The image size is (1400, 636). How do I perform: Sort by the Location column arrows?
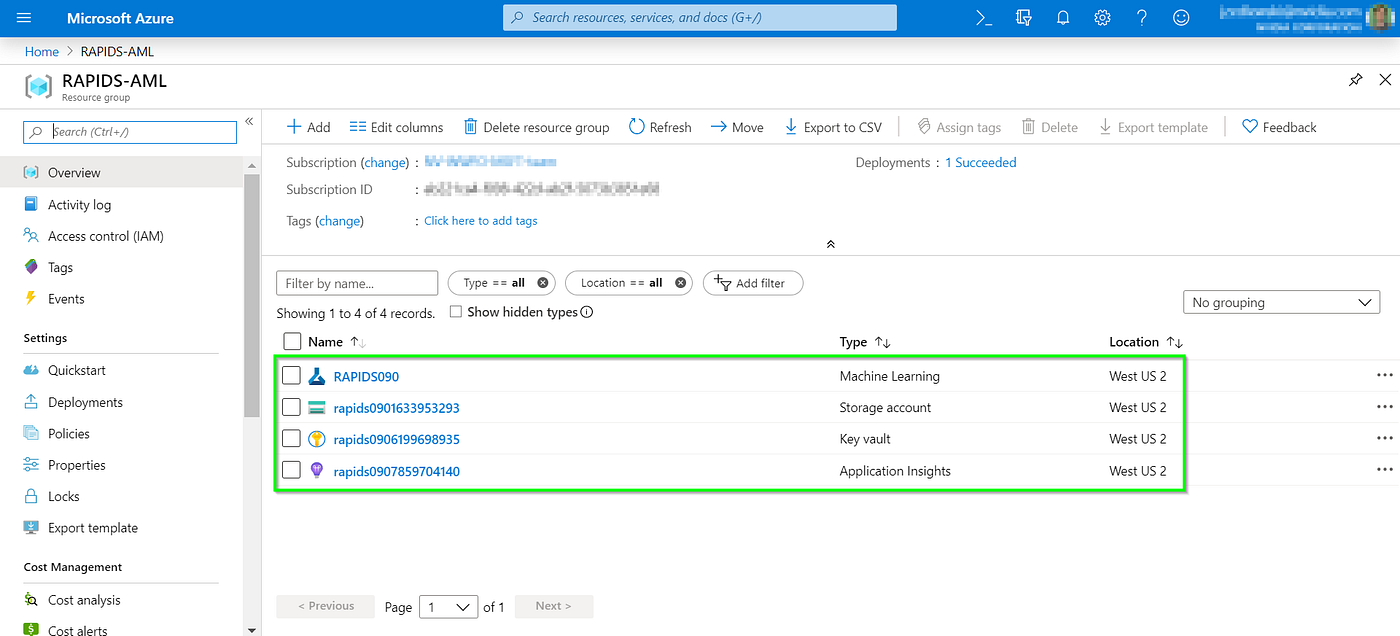(1175, 342)
